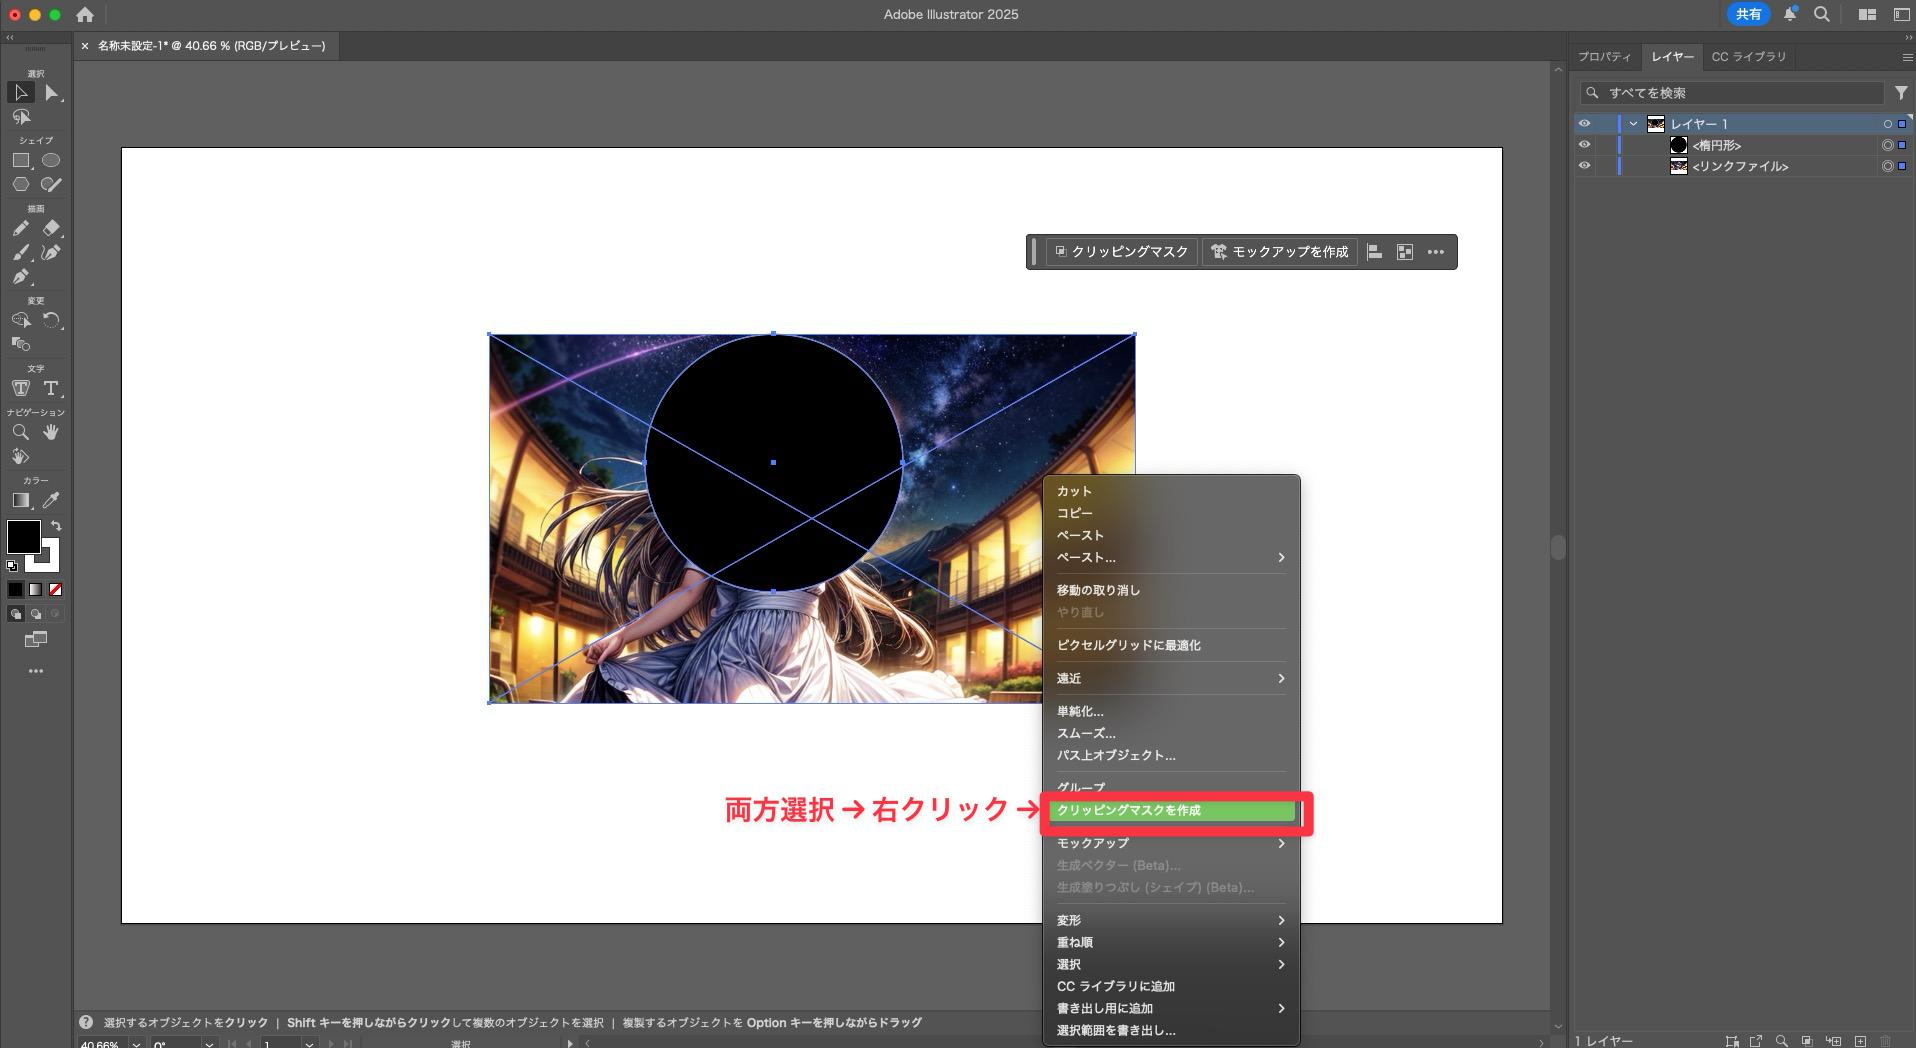The width and height of the screenshot is (1916, 1048).
Task: Select the Rotate tool
Action: [51, 320]
